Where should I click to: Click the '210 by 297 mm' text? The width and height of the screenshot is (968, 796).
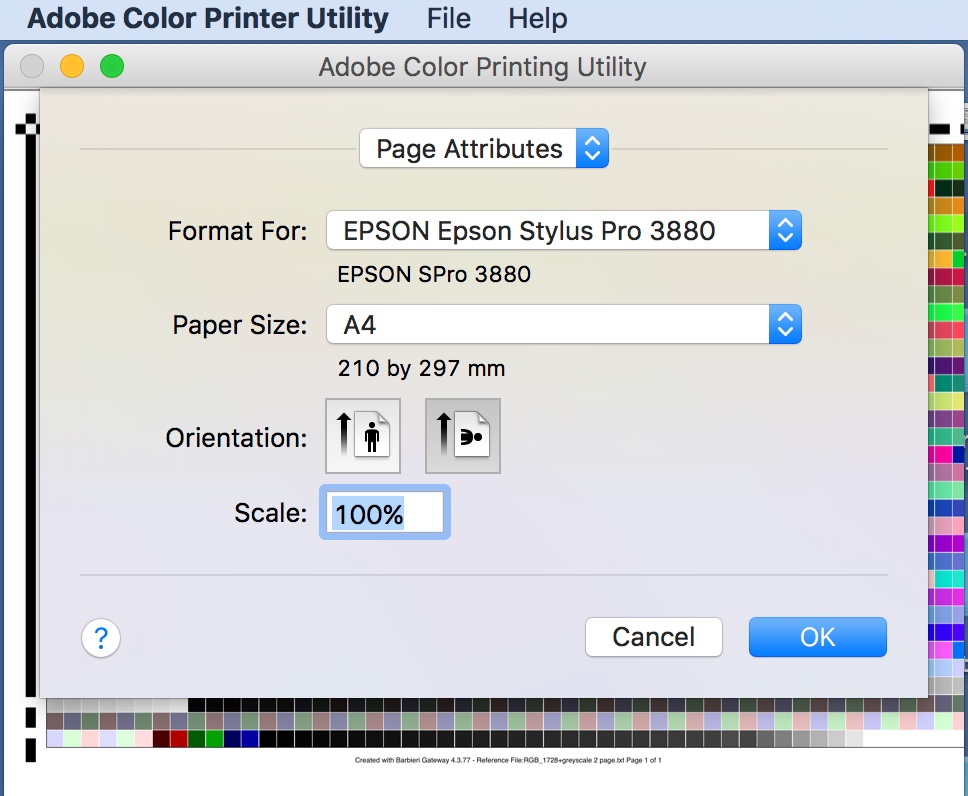(422, 369)
